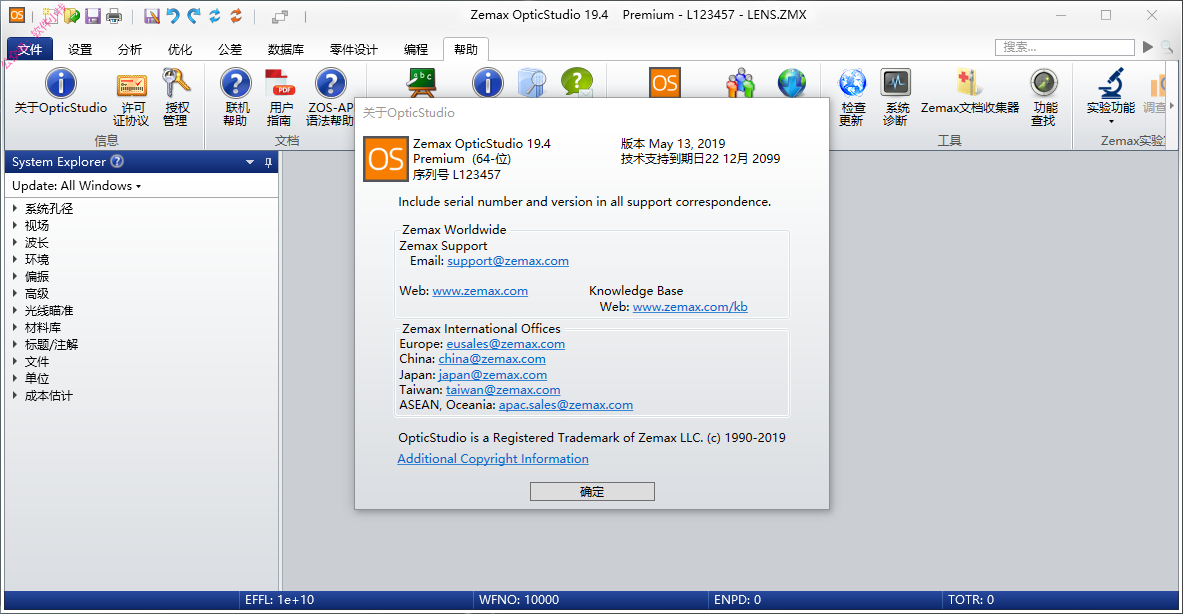Click the orange Update All refresh icon

tap(236, 16)
